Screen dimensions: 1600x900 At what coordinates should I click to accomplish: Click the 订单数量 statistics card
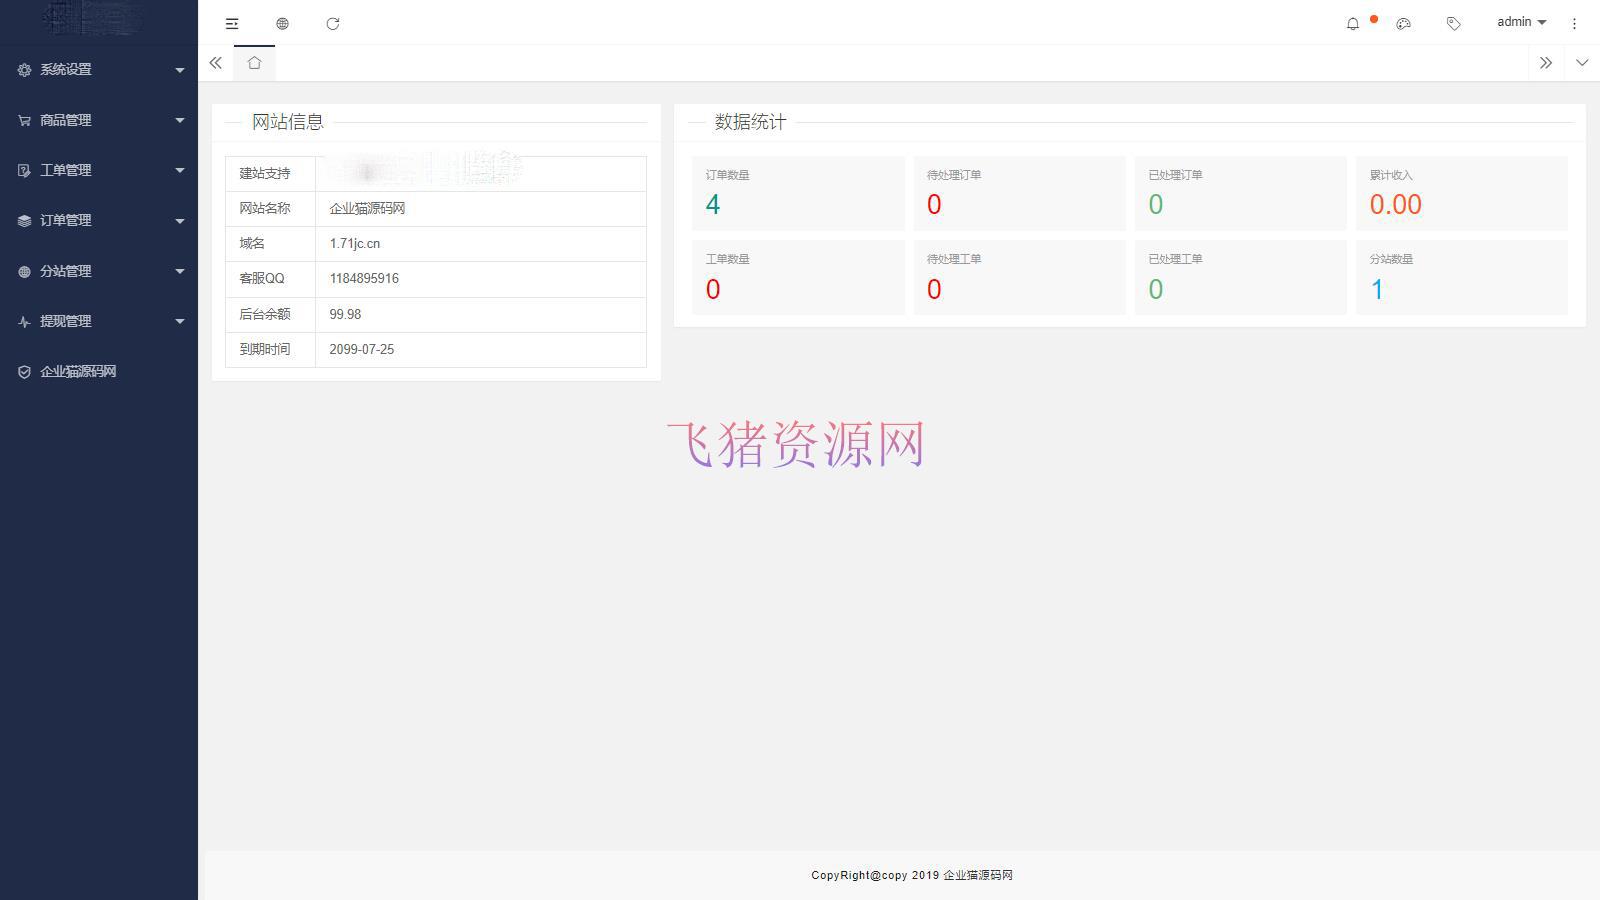coord(797,193)
